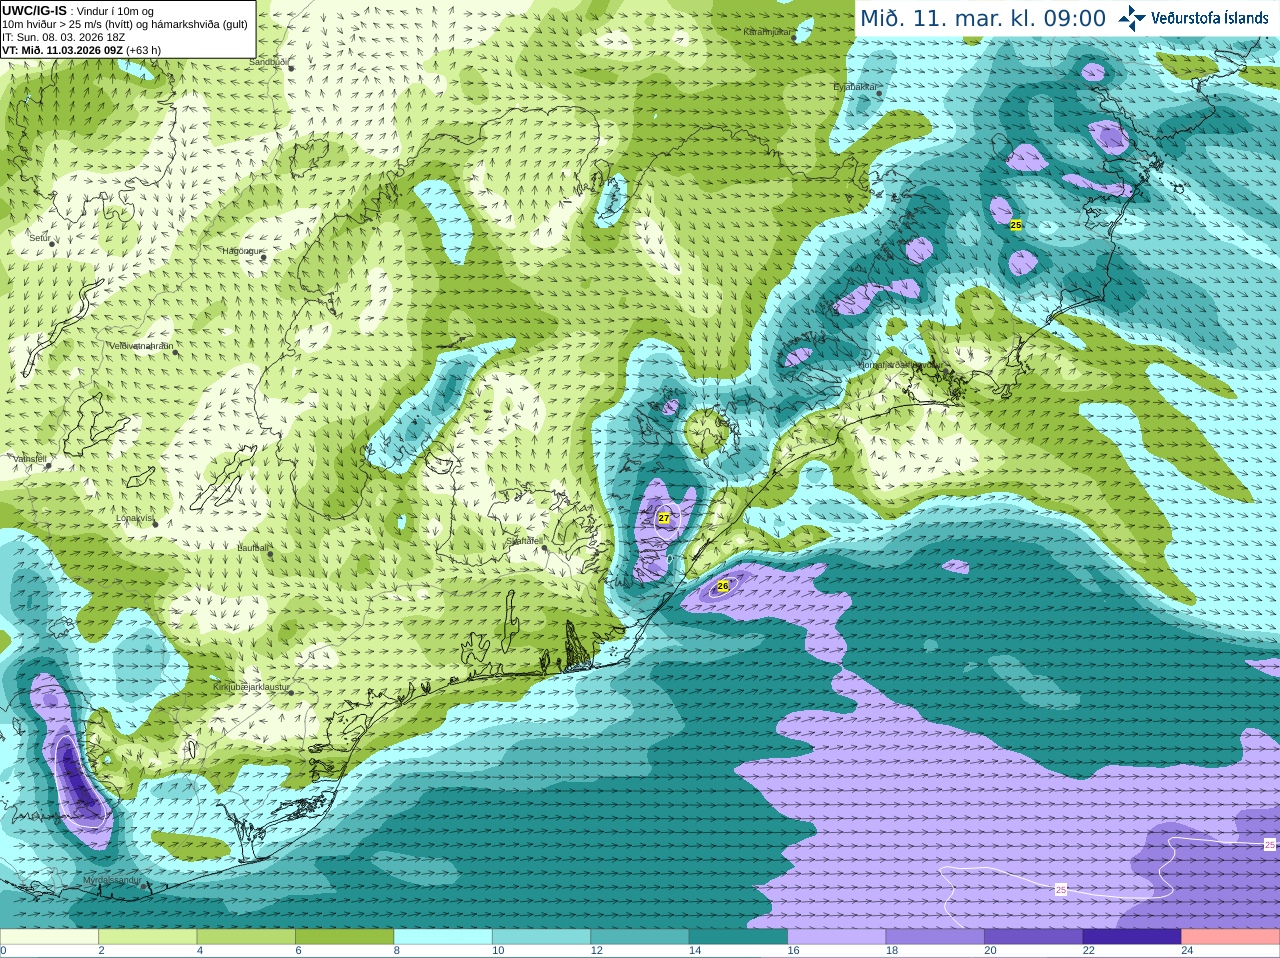The image size is (1280, 958).
Task: Click the 12–14 m/s legend swatch
Action: click(640, 937)
